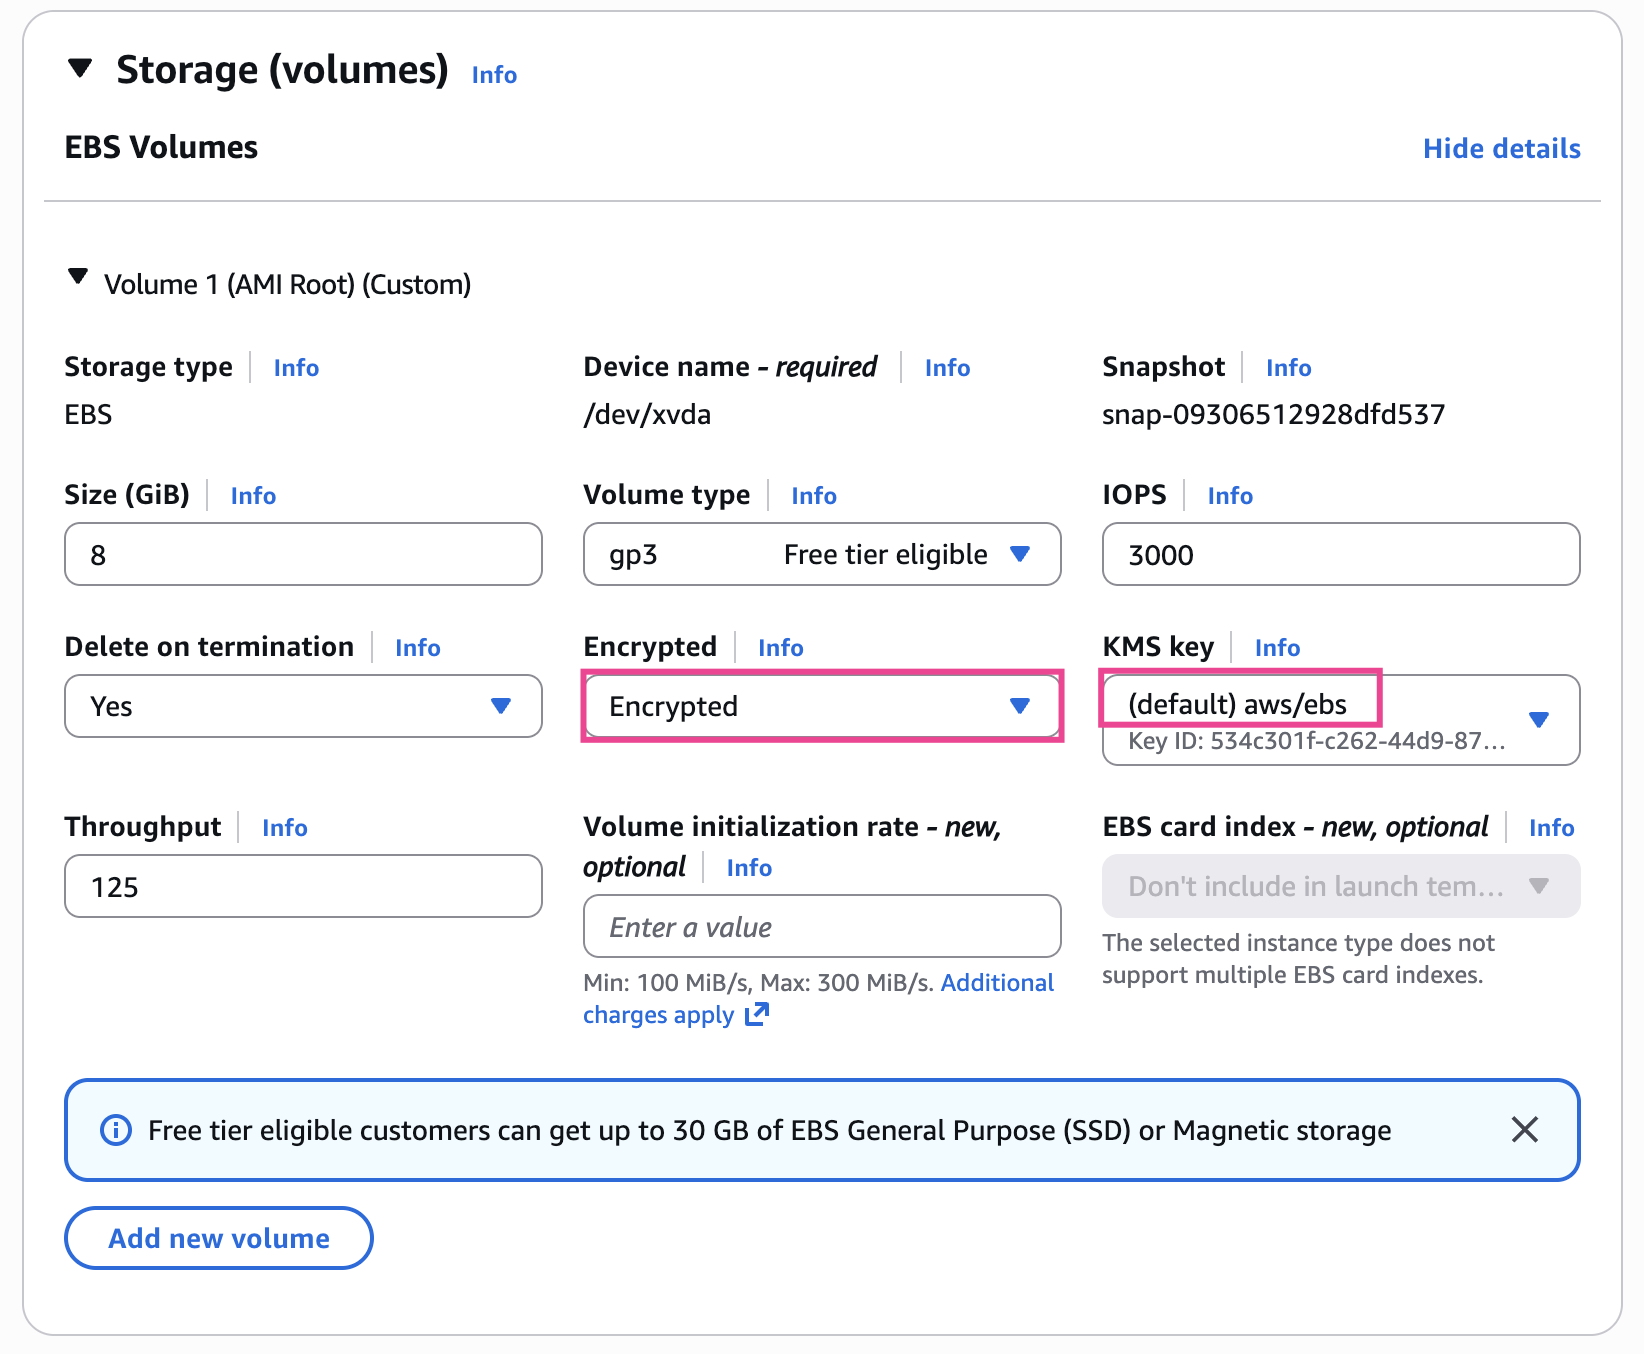Collapse the Storage (volumes) section
This screenshot has width=1644, height=1354.
[80, 69]
